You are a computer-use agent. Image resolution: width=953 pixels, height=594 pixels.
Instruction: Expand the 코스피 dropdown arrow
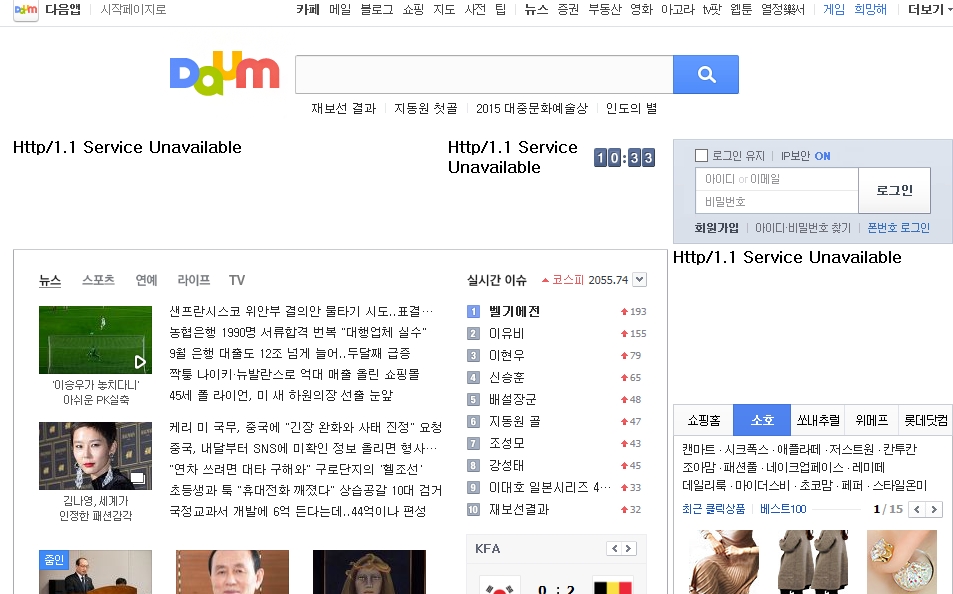639,280
